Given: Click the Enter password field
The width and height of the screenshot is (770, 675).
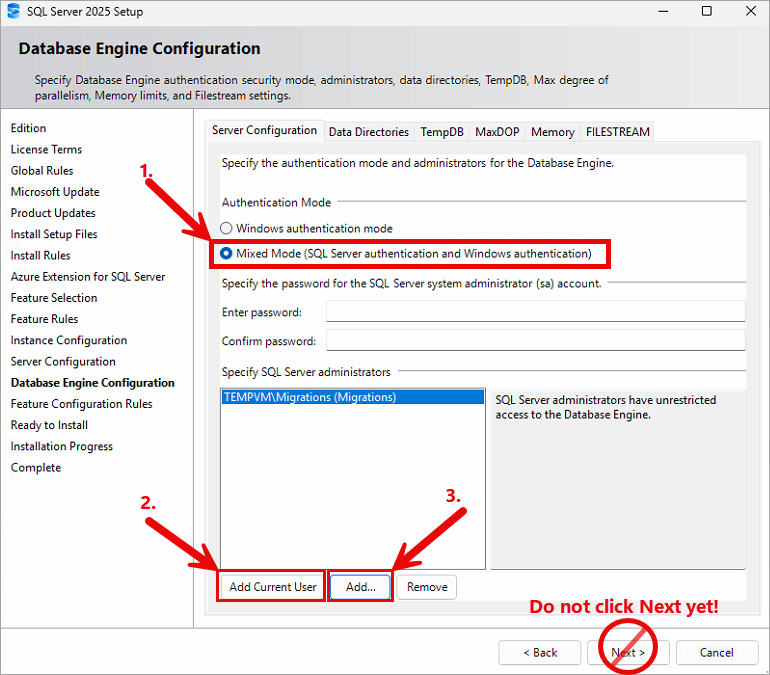Looking at the screenshot, I should tap(535, 312).
